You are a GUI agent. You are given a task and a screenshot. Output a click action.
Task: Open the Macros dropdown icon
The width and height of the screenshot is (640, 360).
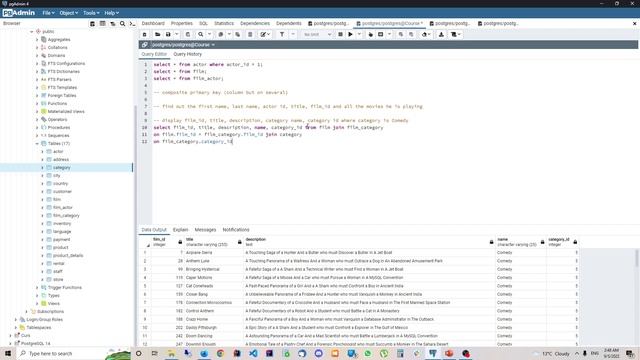pyautogui.click(x=456, y=35)
